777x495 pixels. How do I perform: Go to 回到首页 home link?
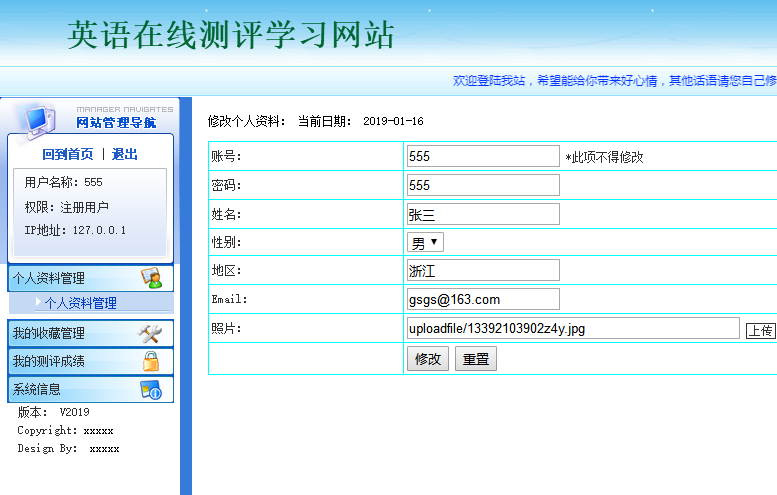point(67,155)
